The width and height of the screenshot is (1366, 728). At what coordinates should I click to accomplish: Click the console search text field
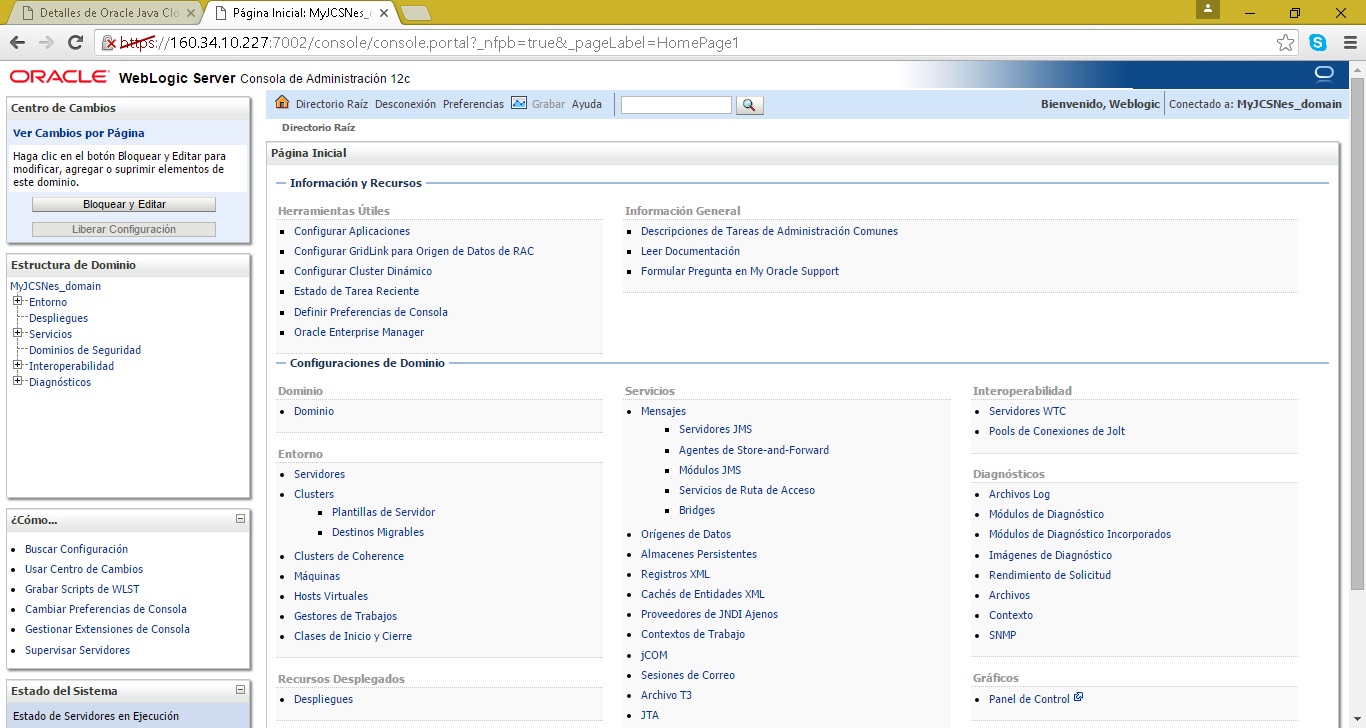(676, 105)
